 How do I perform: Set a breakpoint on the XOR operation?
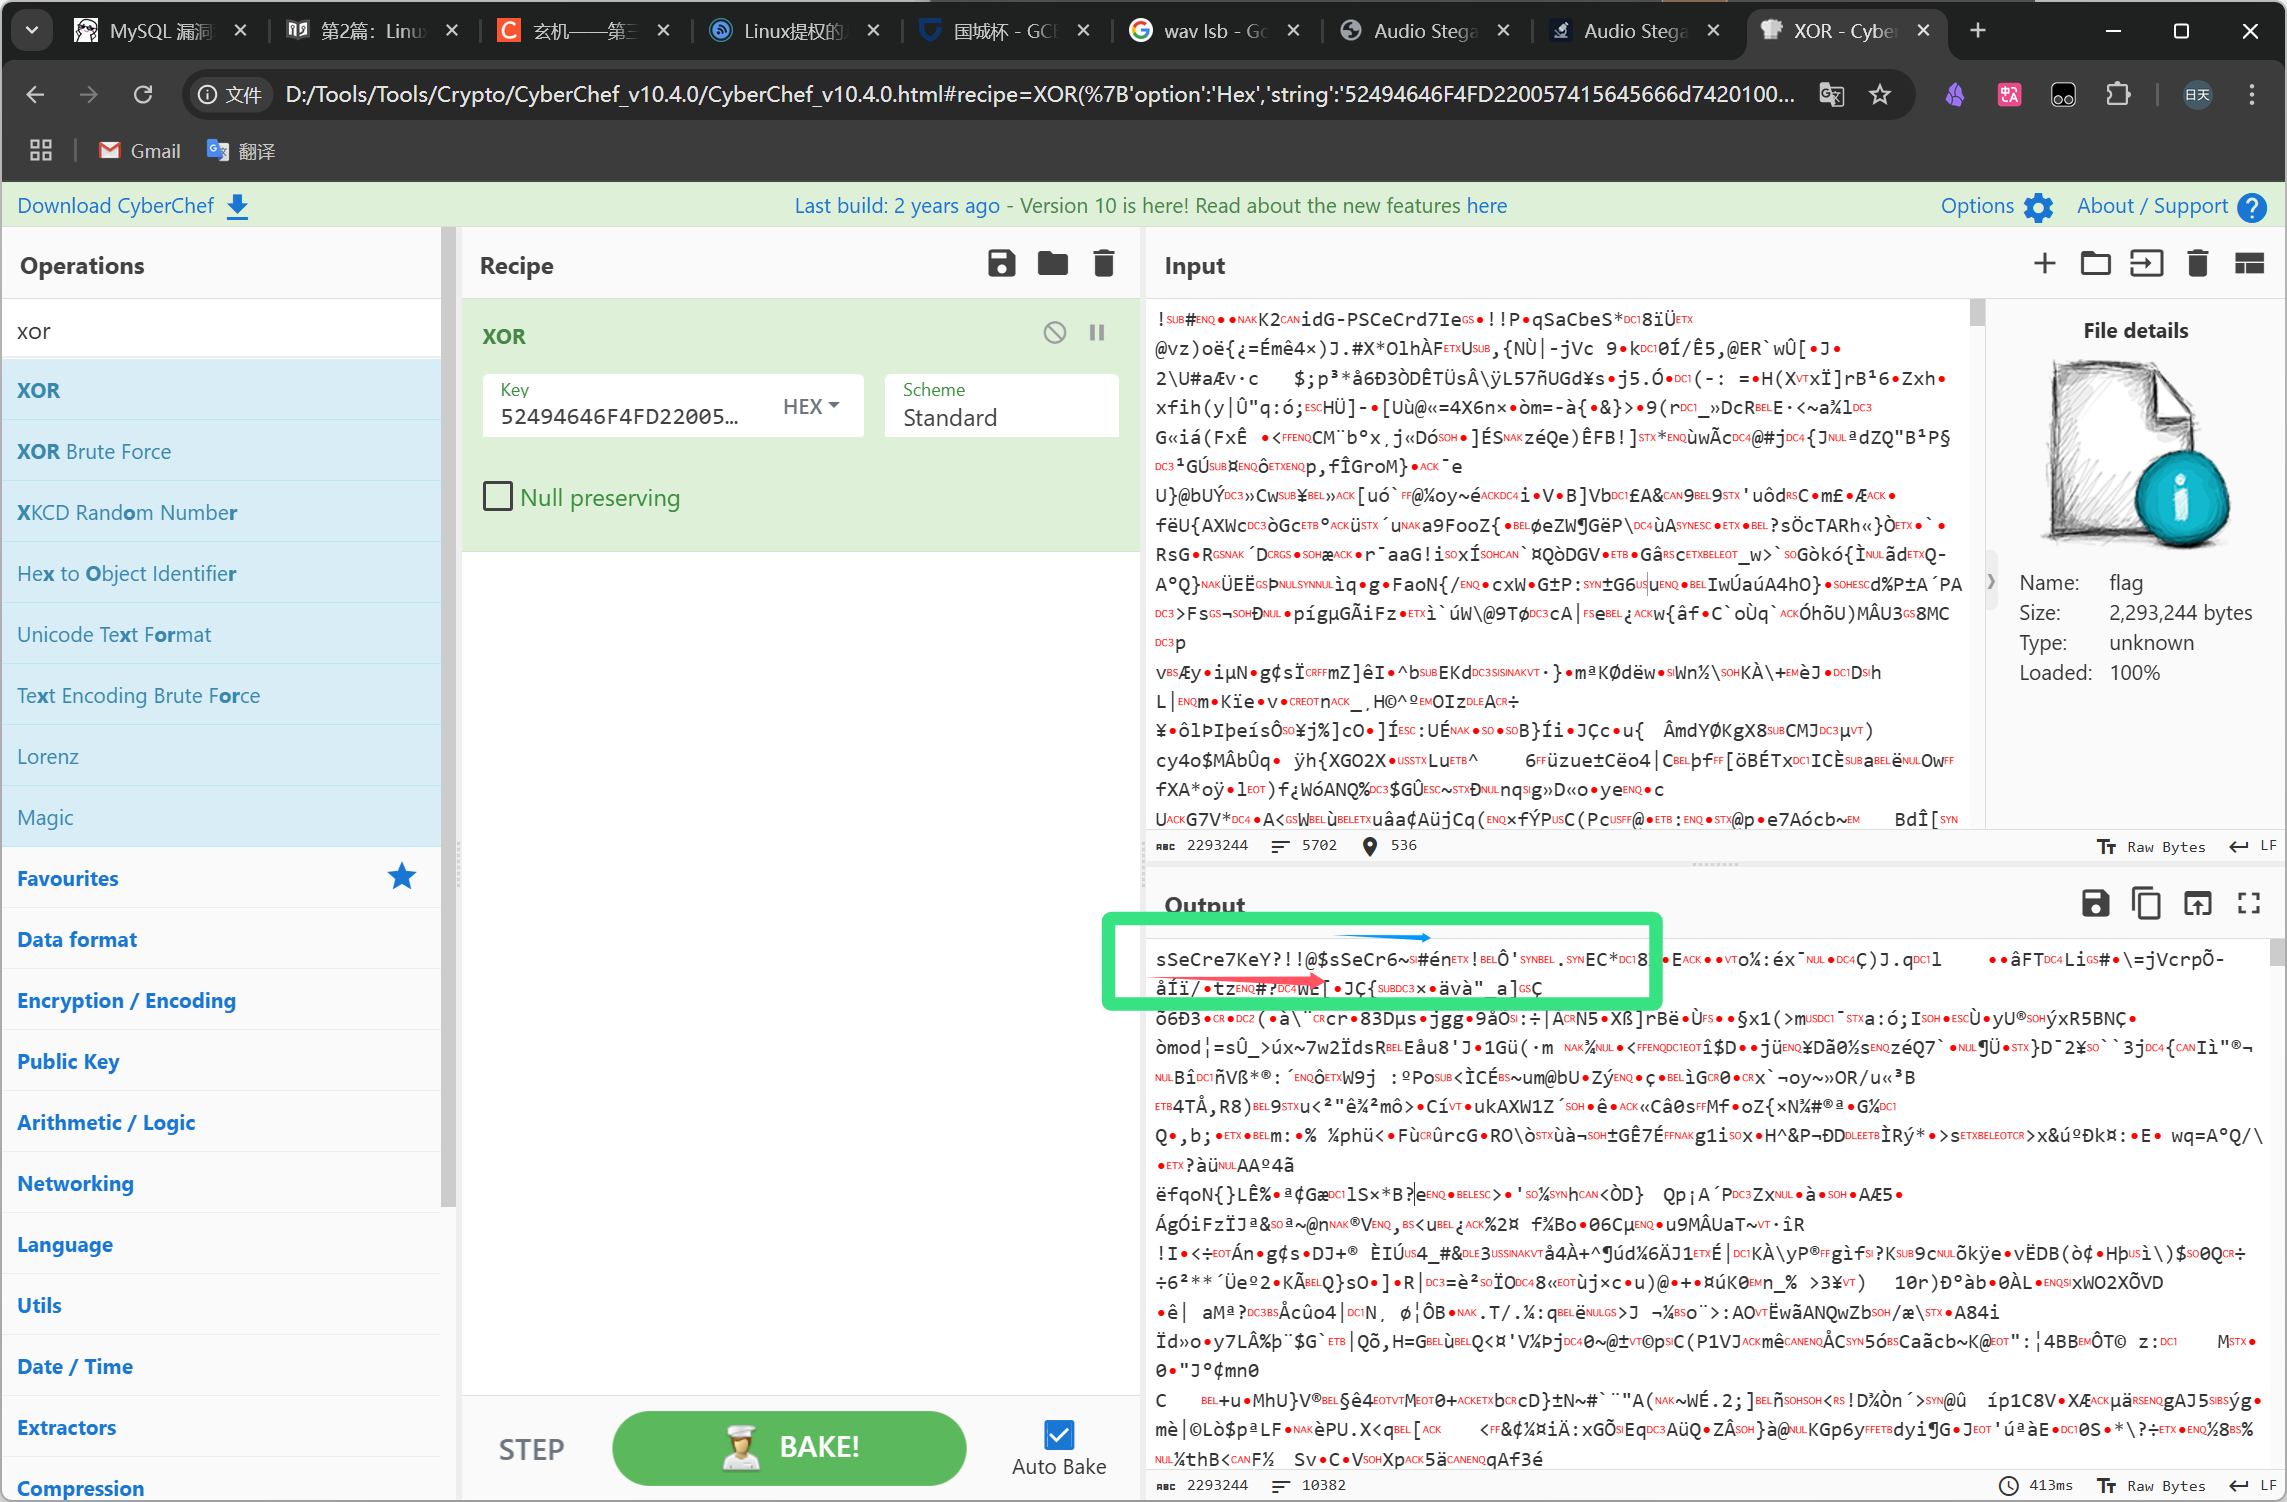1097,333
